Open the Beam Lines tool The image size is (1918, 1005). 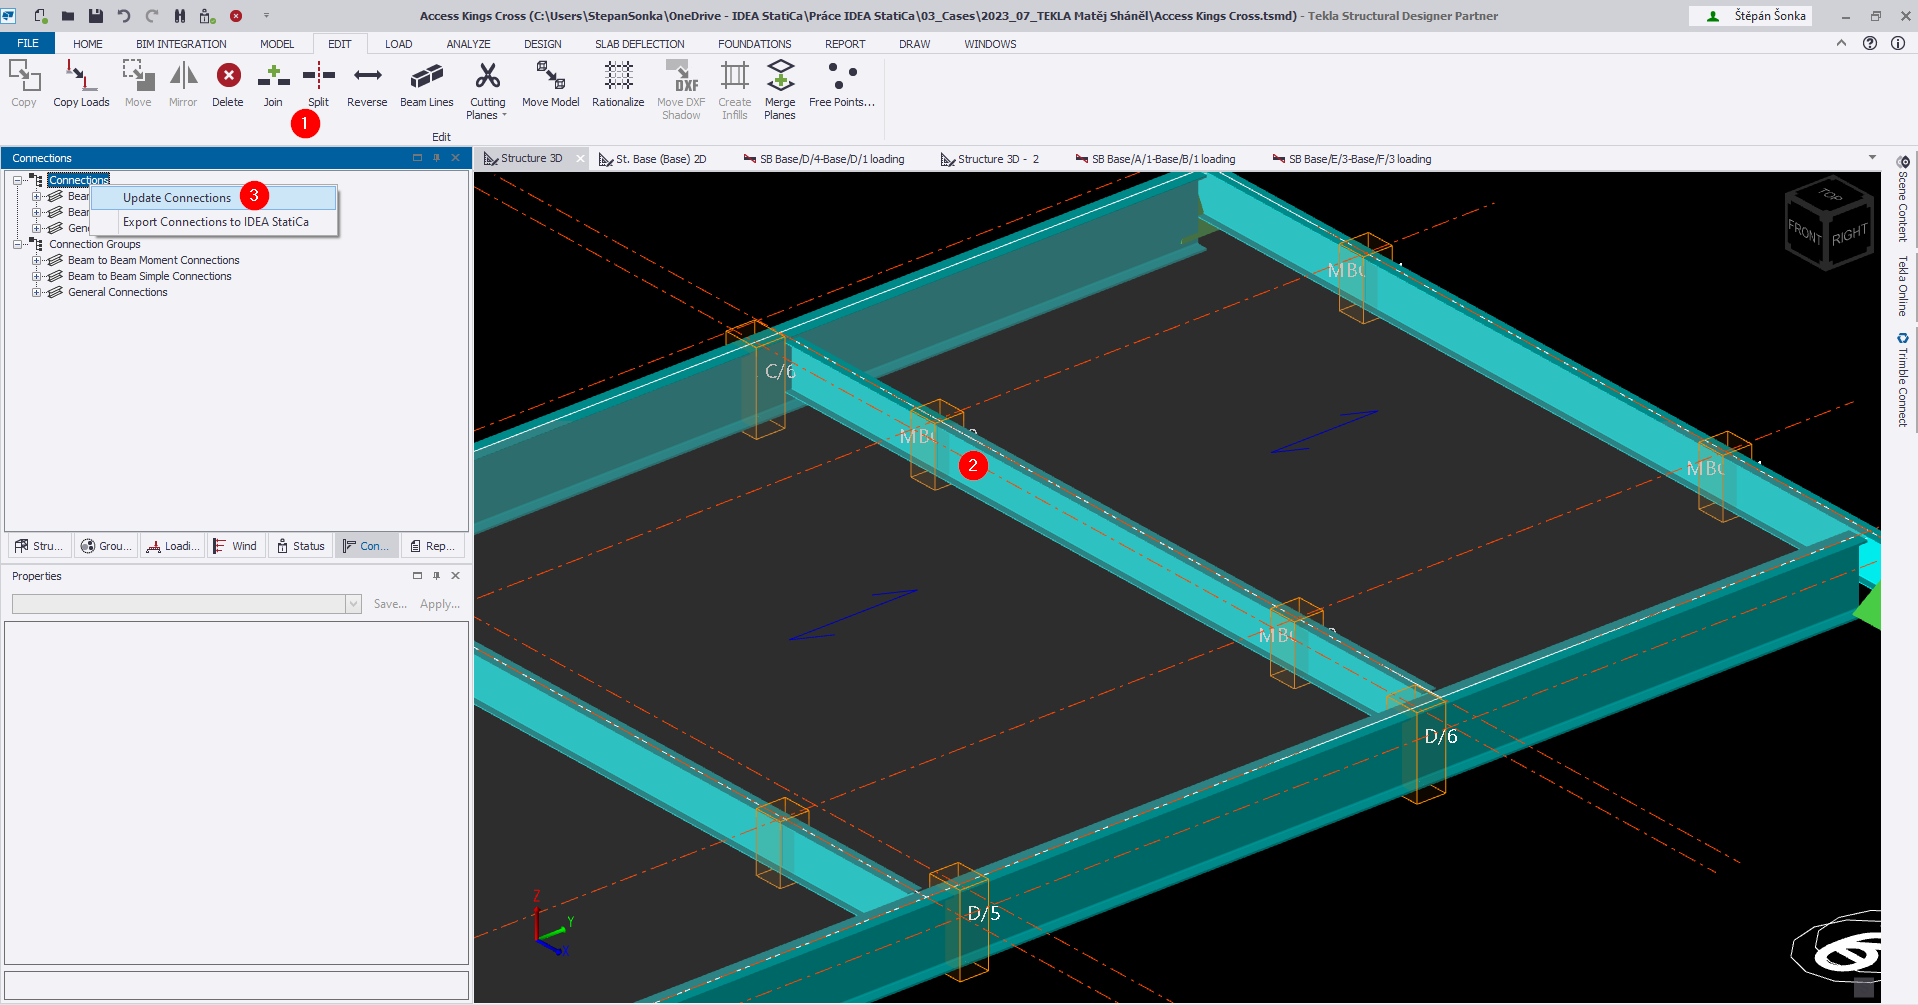[426, 84]
